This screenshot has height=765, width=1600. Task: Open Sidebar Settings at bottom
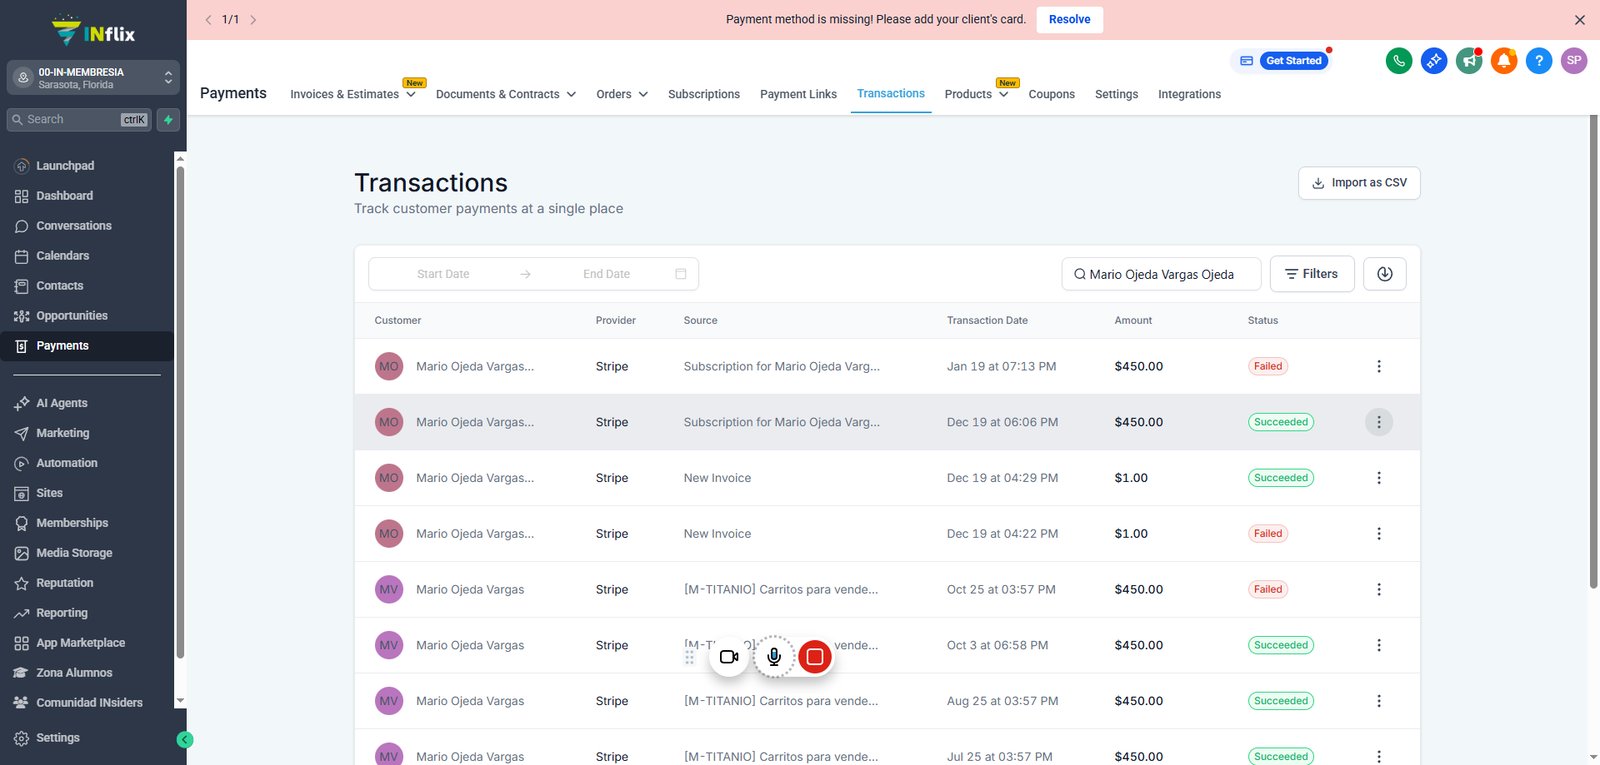tap(58, 738)
